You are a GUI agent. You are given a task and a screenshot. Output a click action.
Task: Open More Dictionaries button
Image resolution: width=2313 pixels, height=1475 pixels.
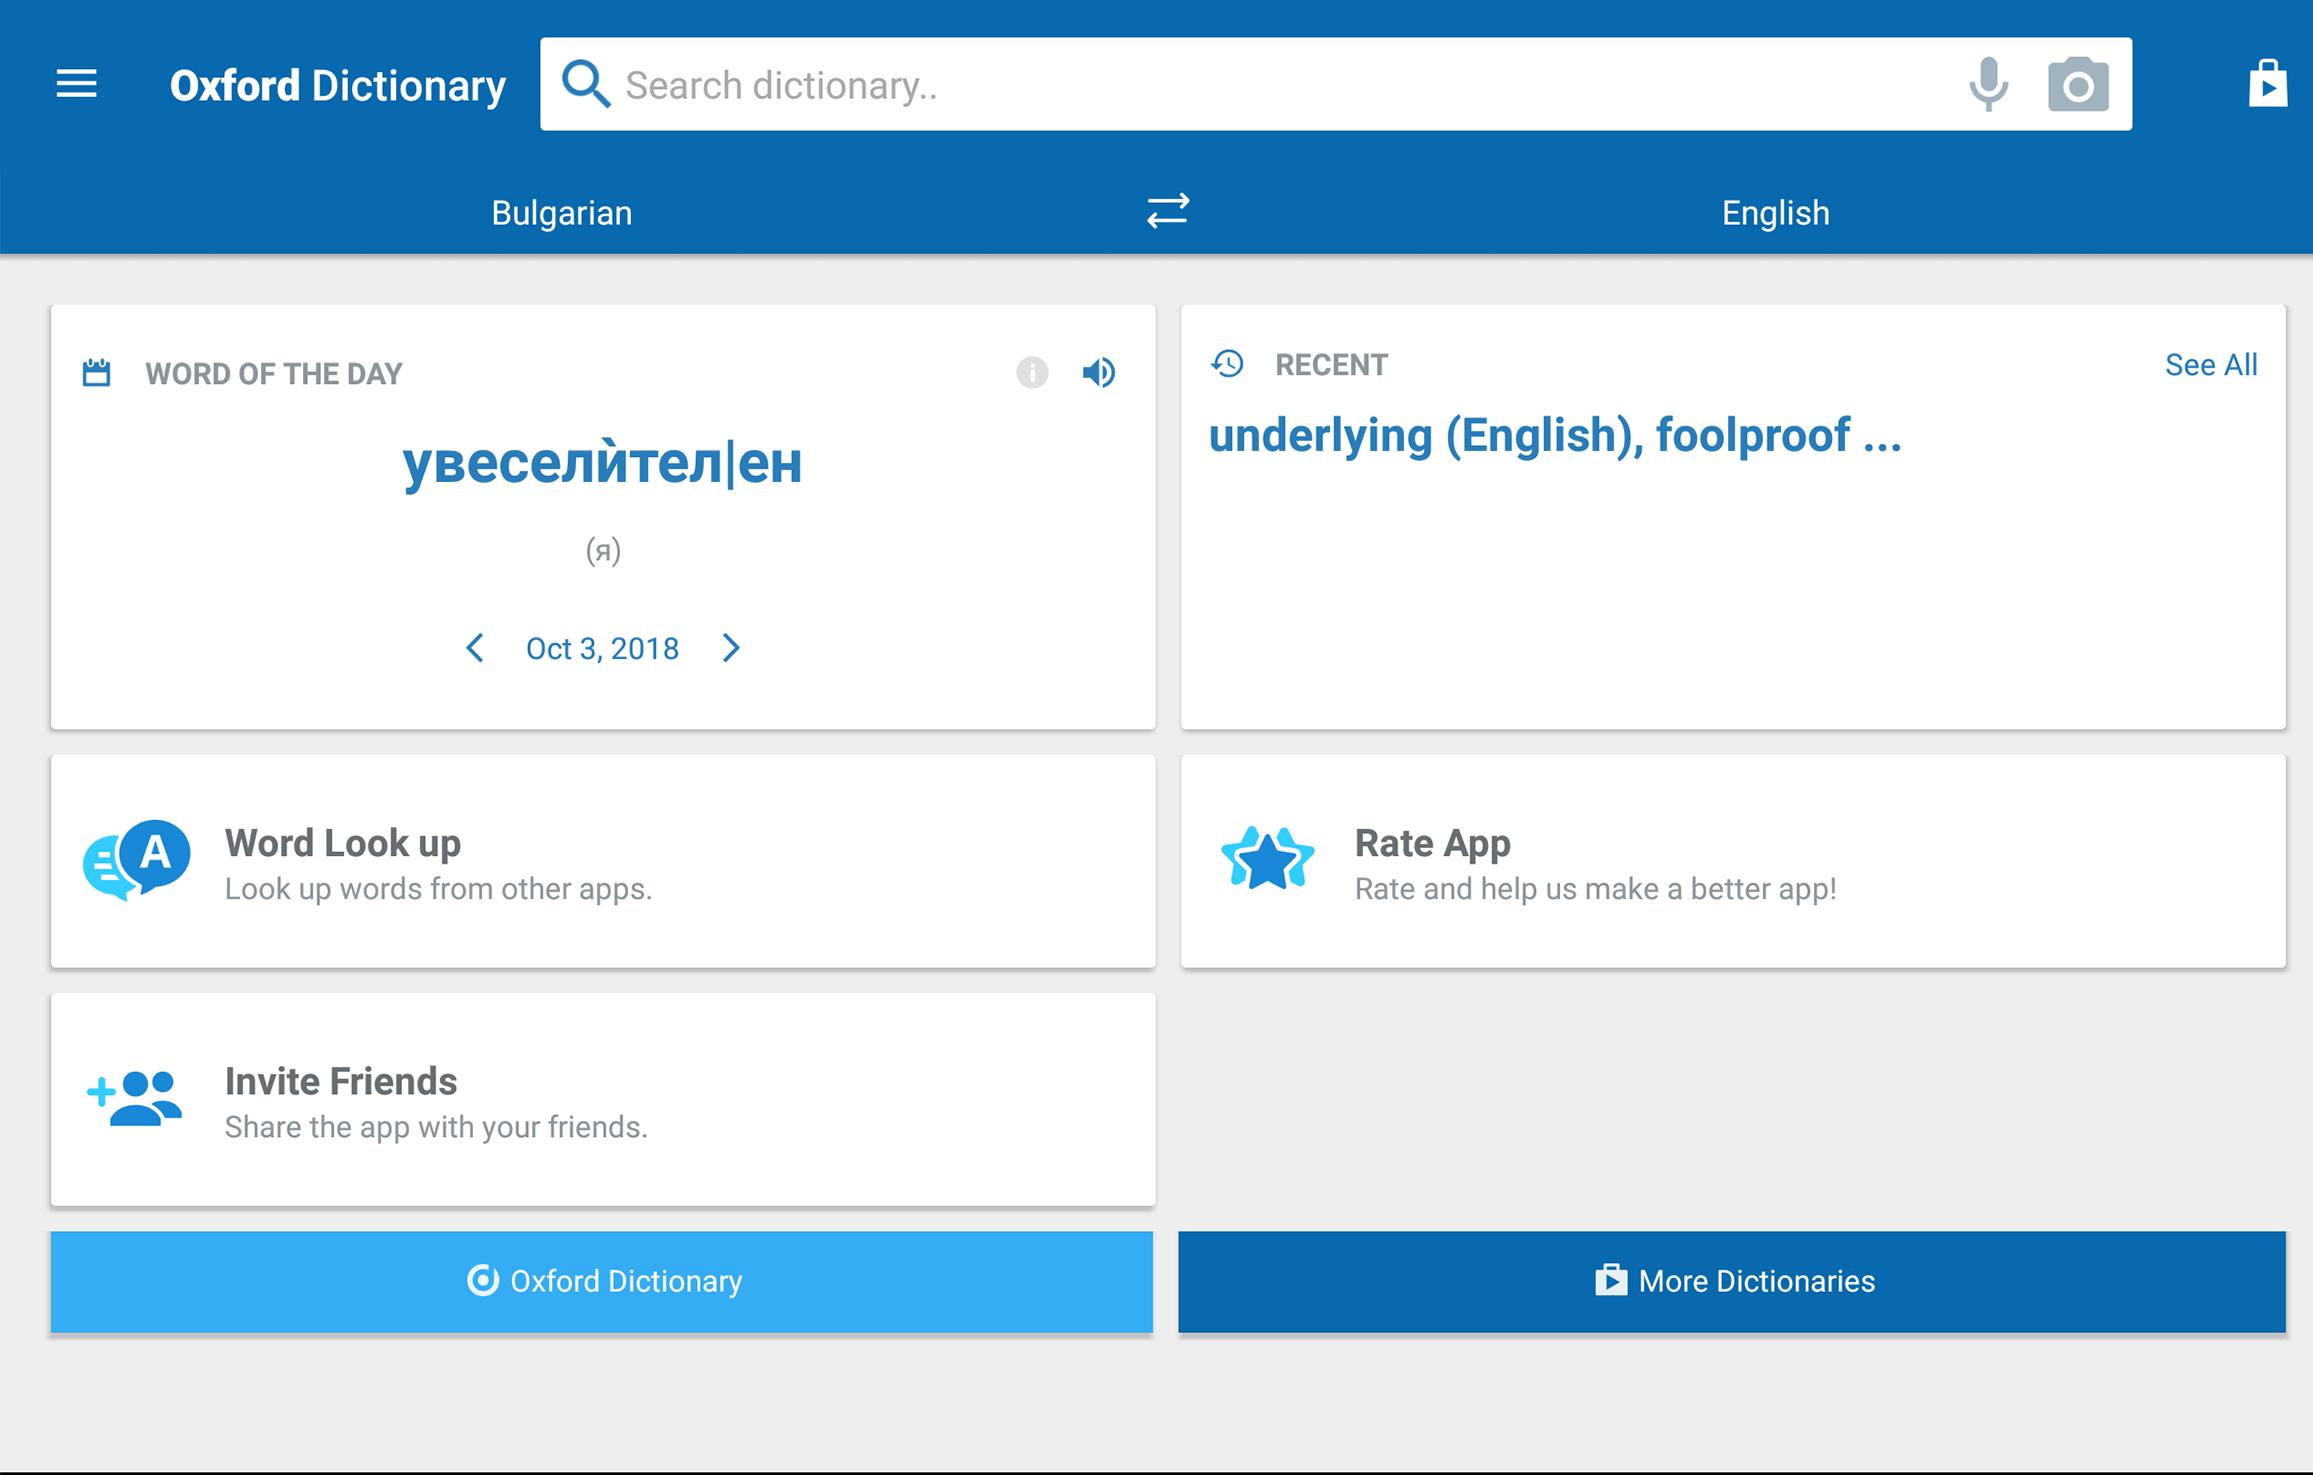pos(1732,1282)
